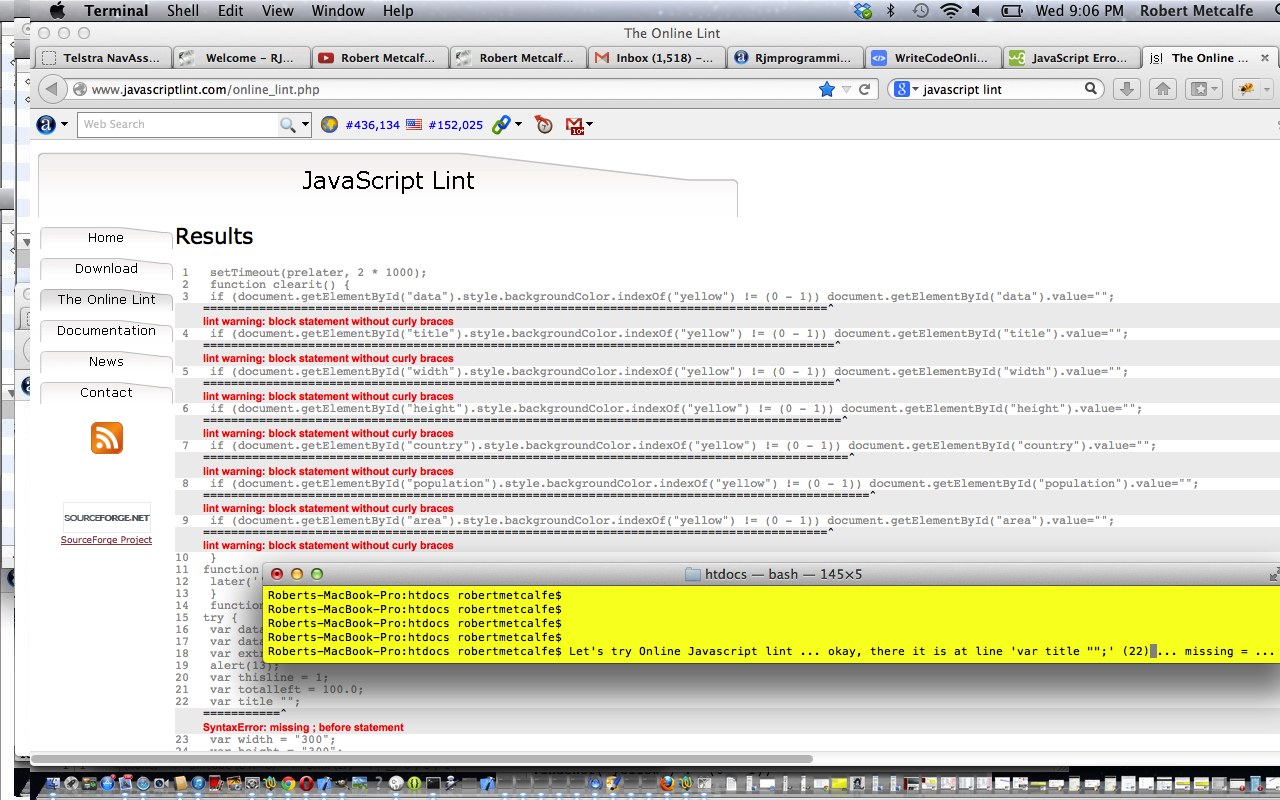This screenshot has width=1280, height=800.
Task: Expand the URL bar history dropdown arrow
Action: click(x=846, y=89)
